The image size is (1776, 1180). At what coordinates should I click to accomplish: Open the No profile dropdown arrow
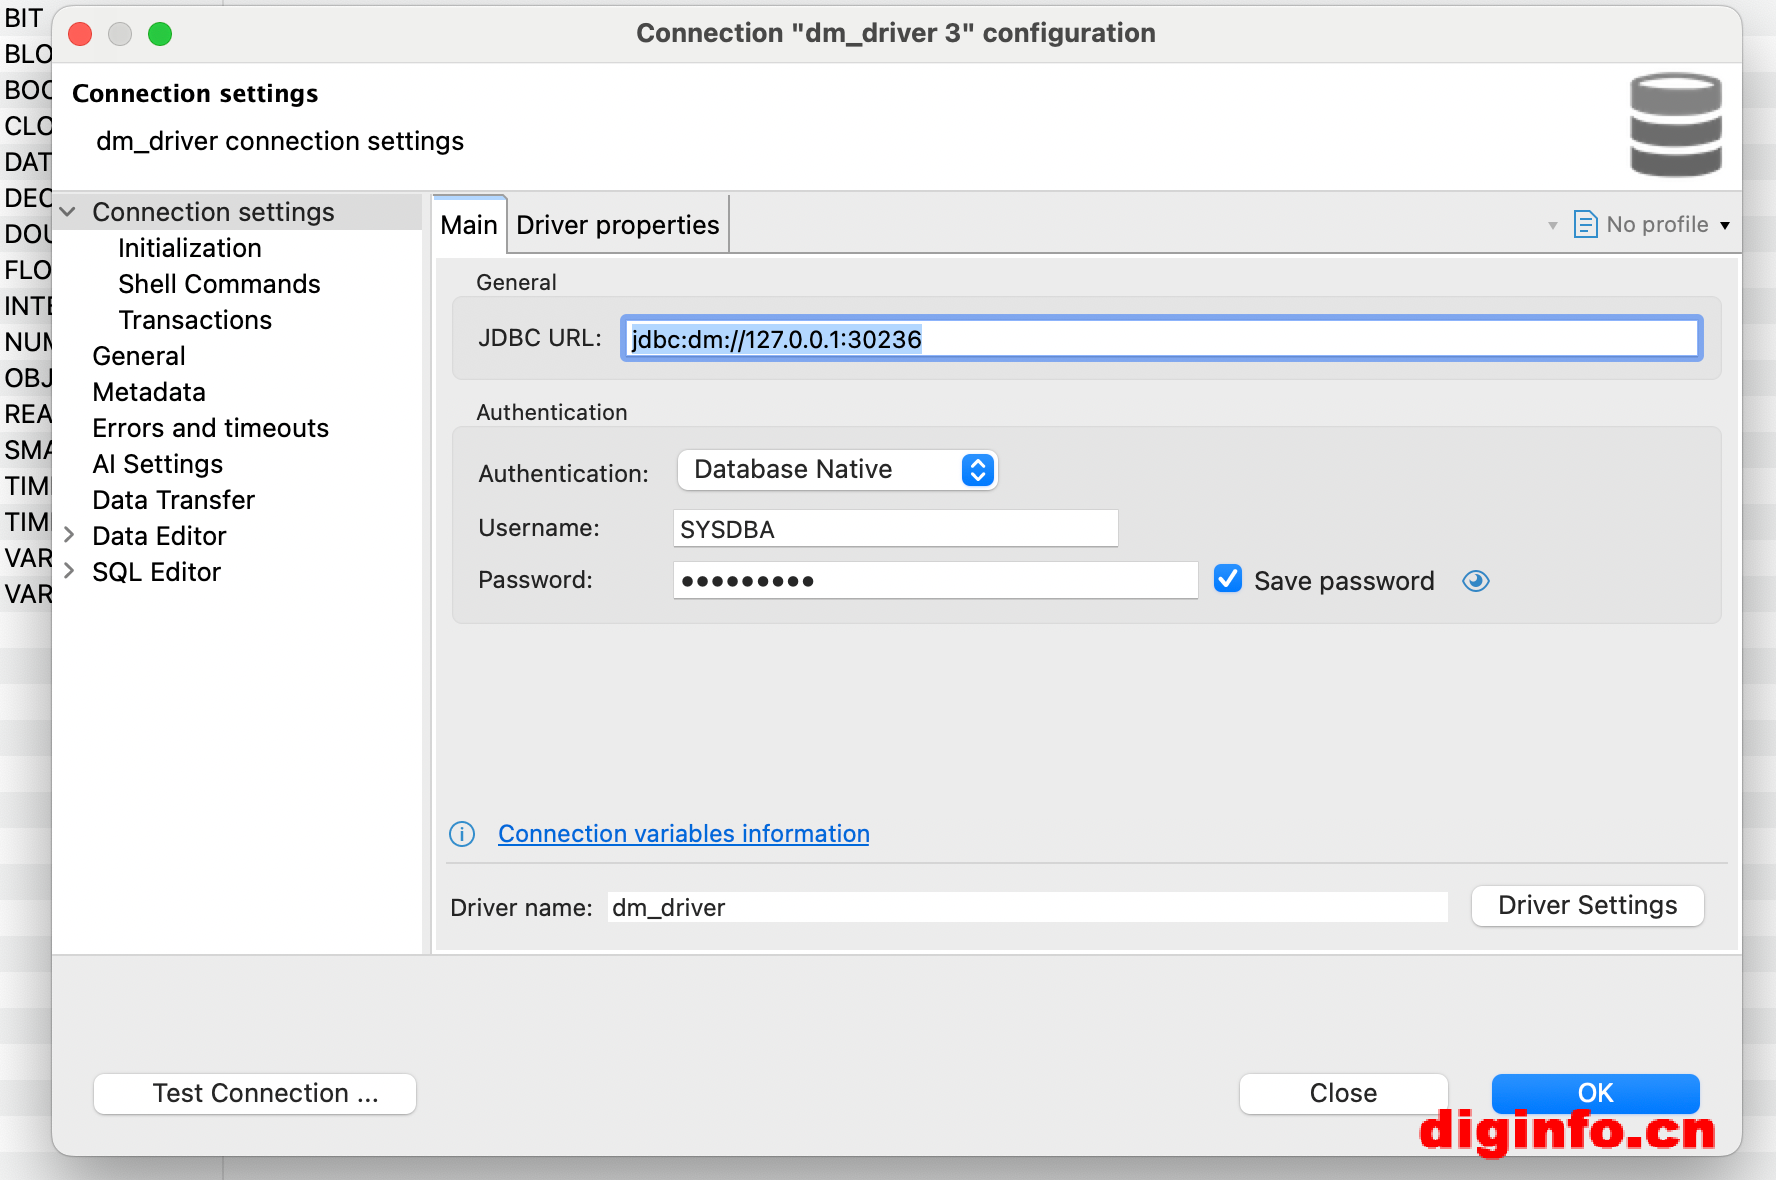1725,225
